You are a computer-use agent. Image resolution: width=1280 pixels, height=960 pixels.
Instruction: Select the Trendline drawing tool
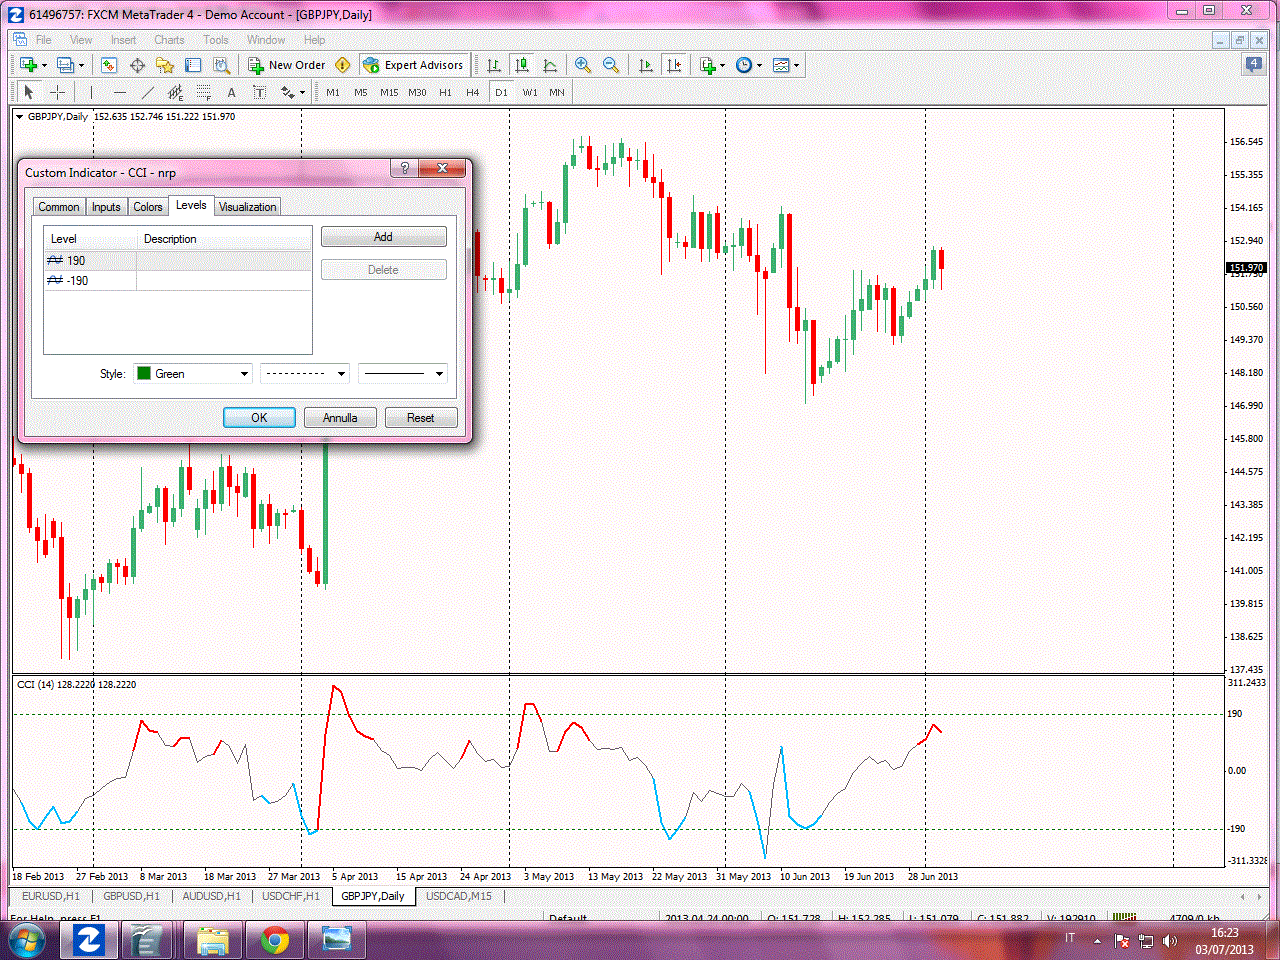148,92
